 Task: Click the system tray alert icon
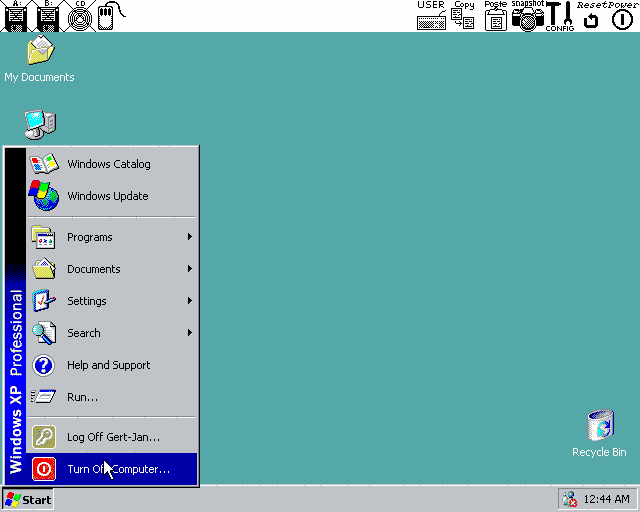570,499
